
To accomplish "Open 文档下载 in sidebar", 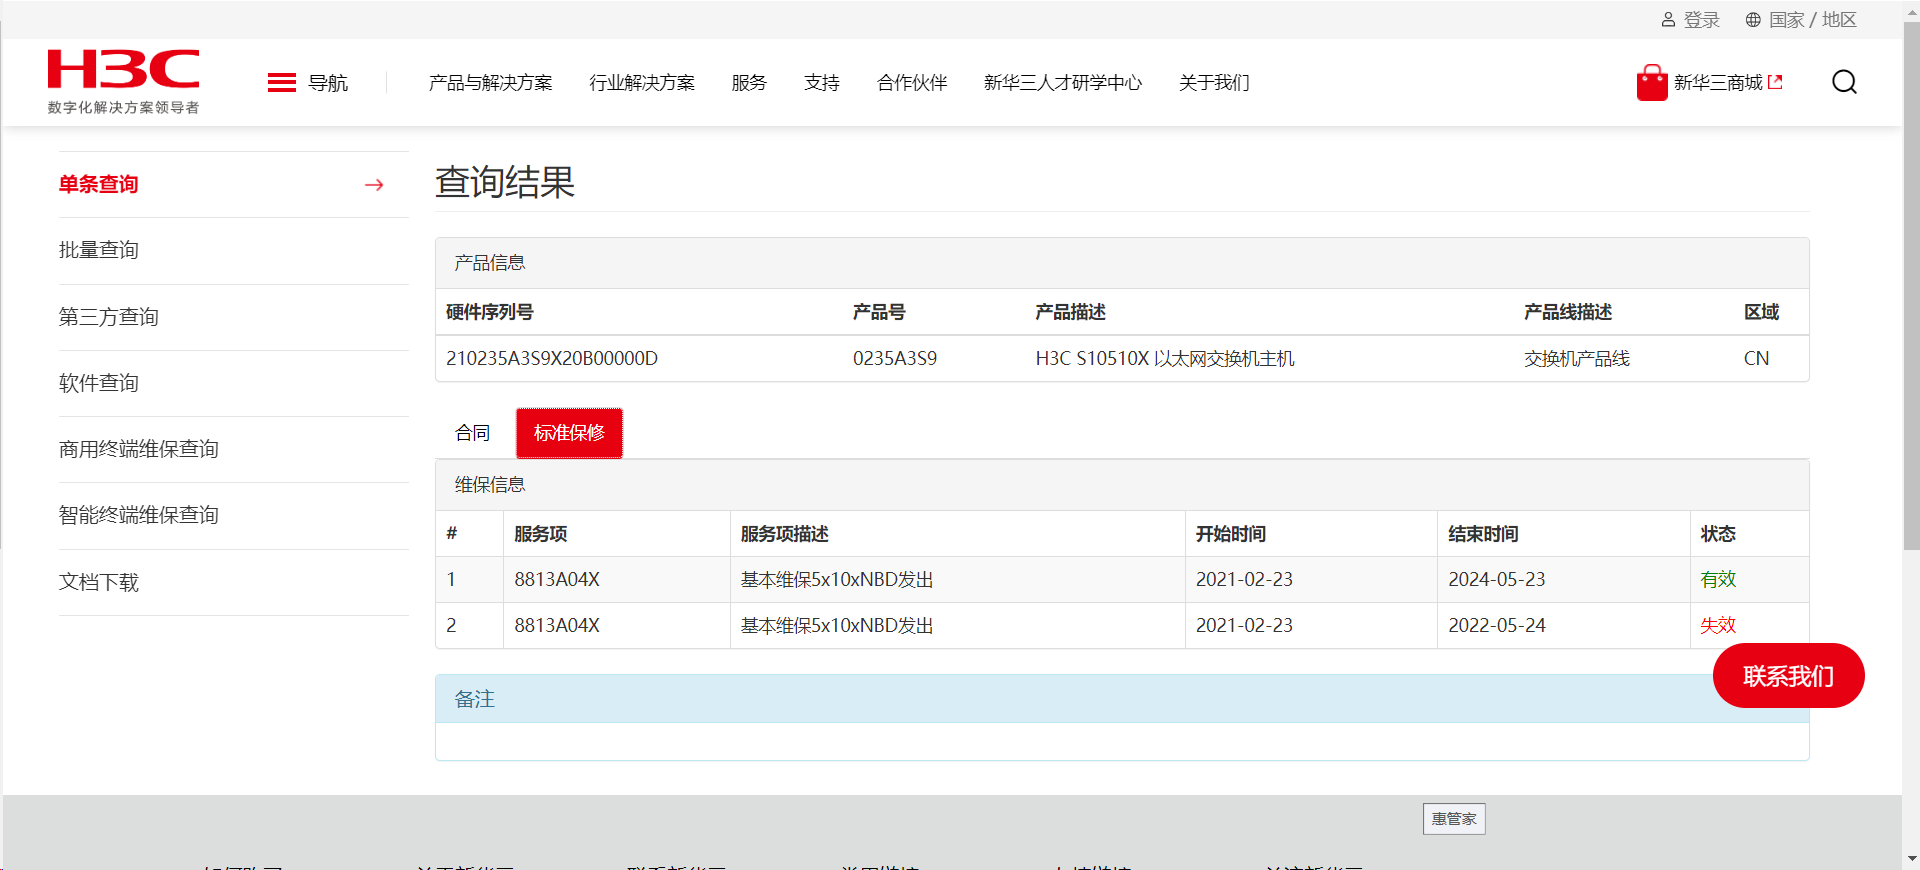I will pos(99,582).
